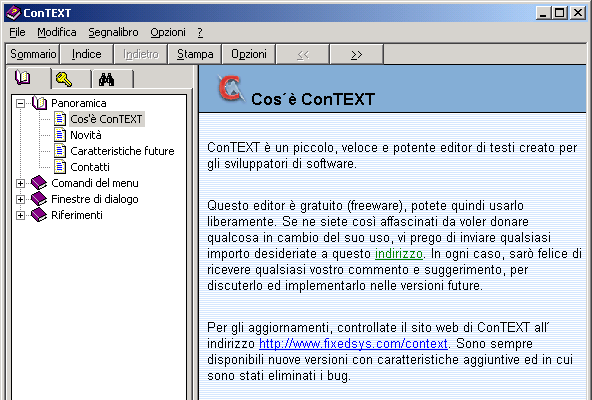Click the Cos'è ConTEXT page heading
This screenshot has height=400, width=592.
point(313,99)
